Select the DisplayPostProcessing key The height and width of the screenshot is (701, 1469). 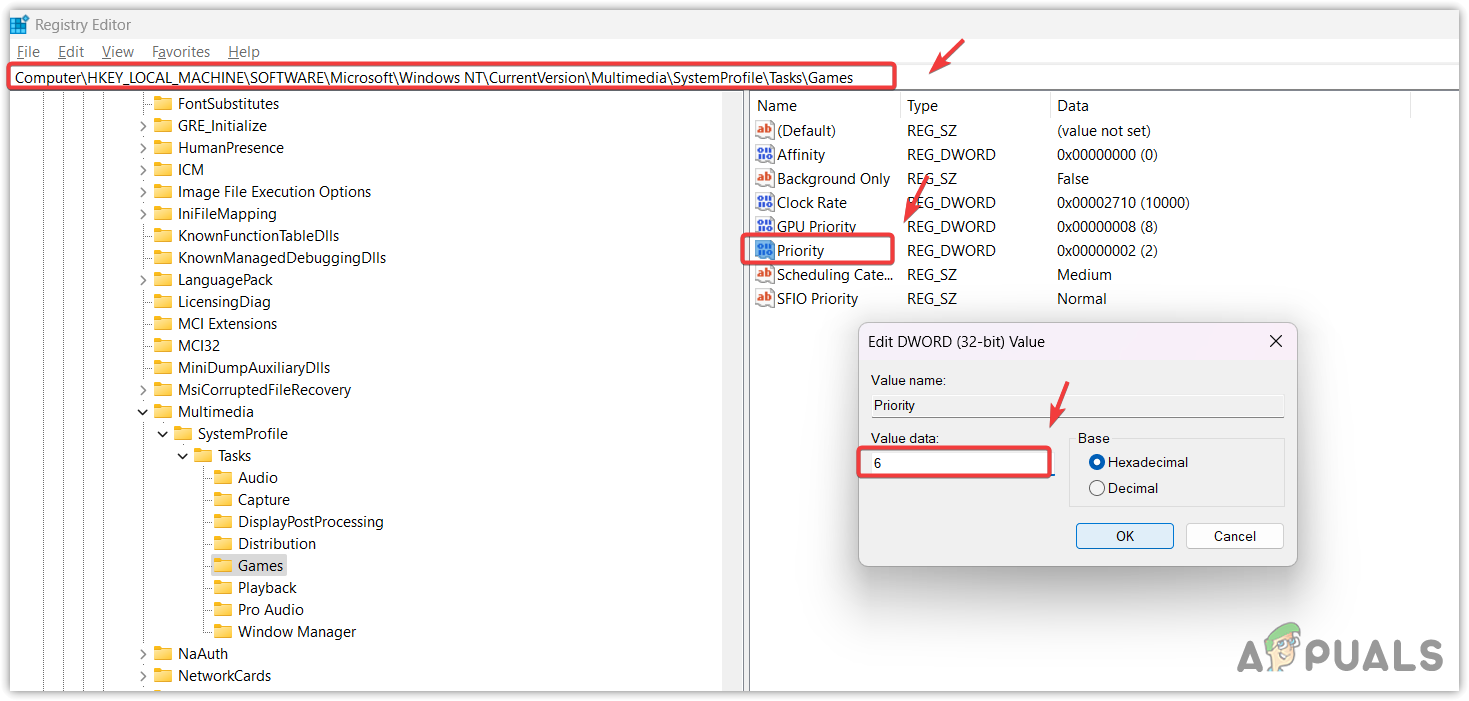pyautogui.click(x=310, y=521)
